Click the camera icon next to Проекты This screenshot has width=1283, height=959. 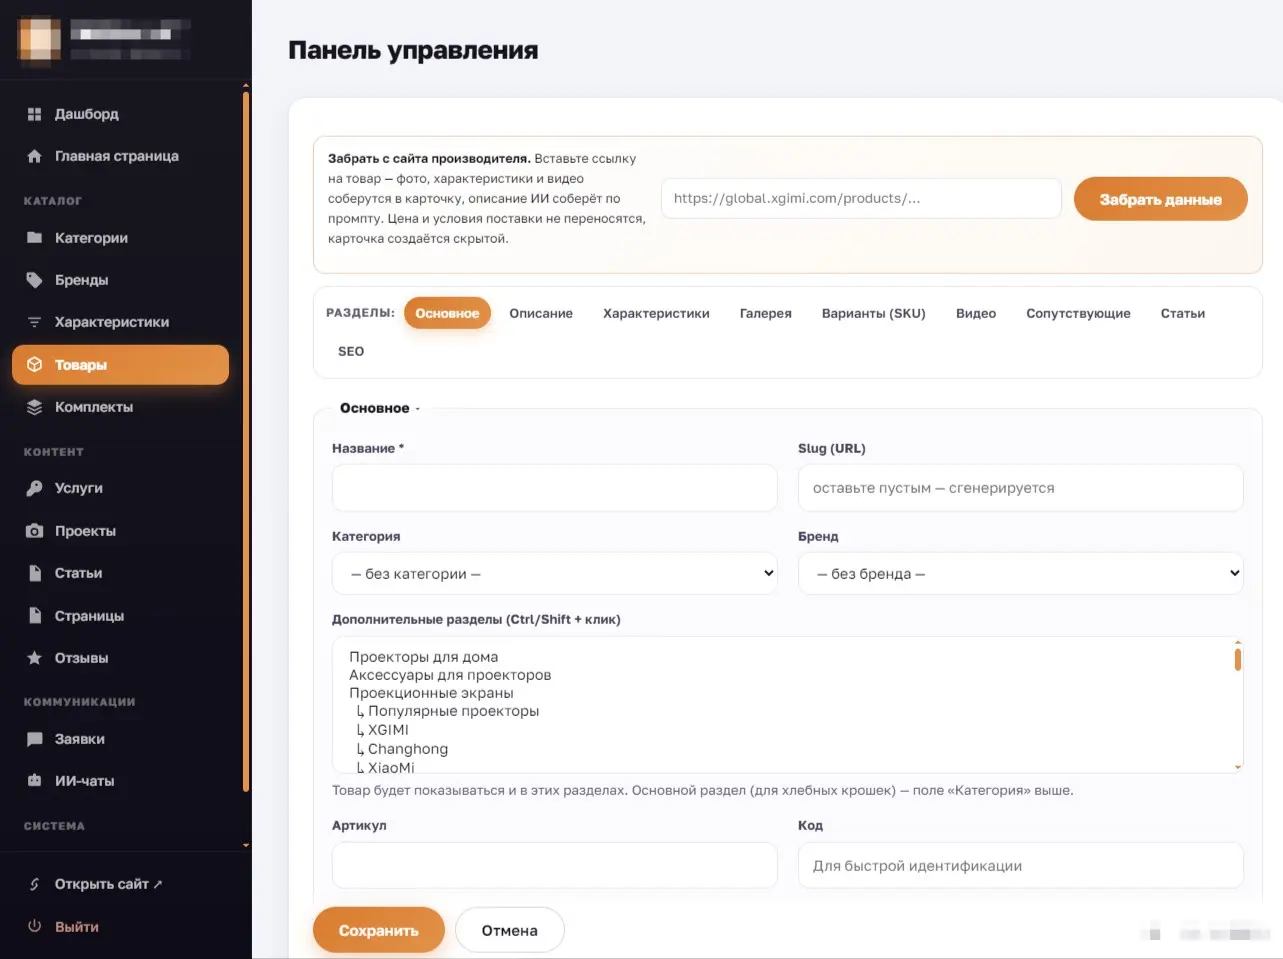pyautogui.click(x=34, y=531)
